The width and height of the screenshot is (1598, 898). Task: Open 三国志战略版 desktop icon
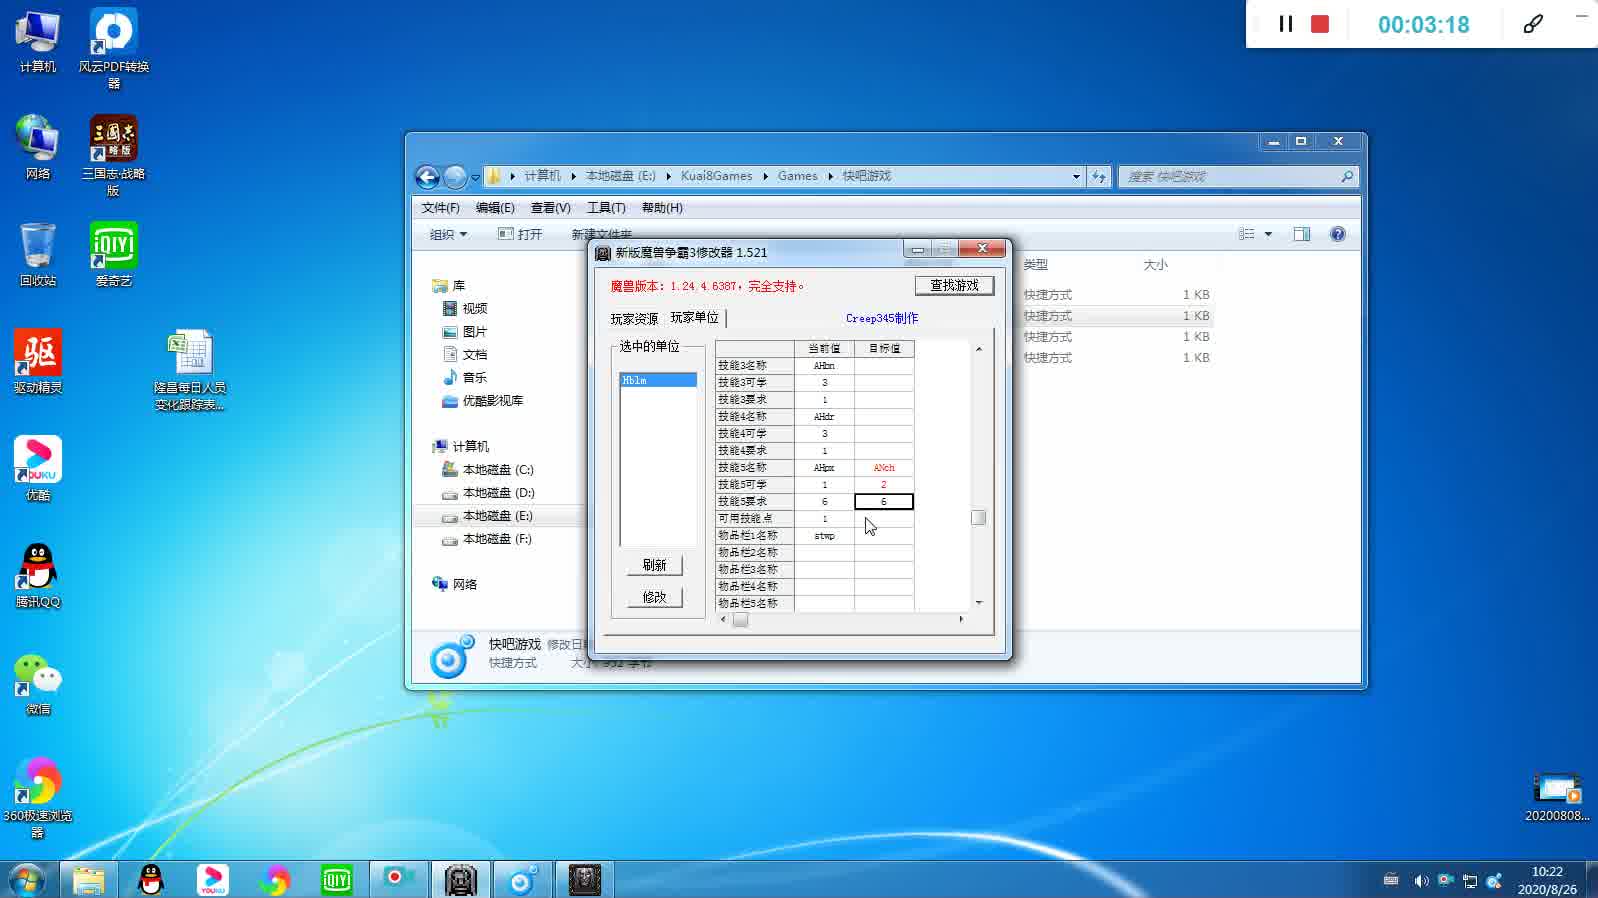113,155
